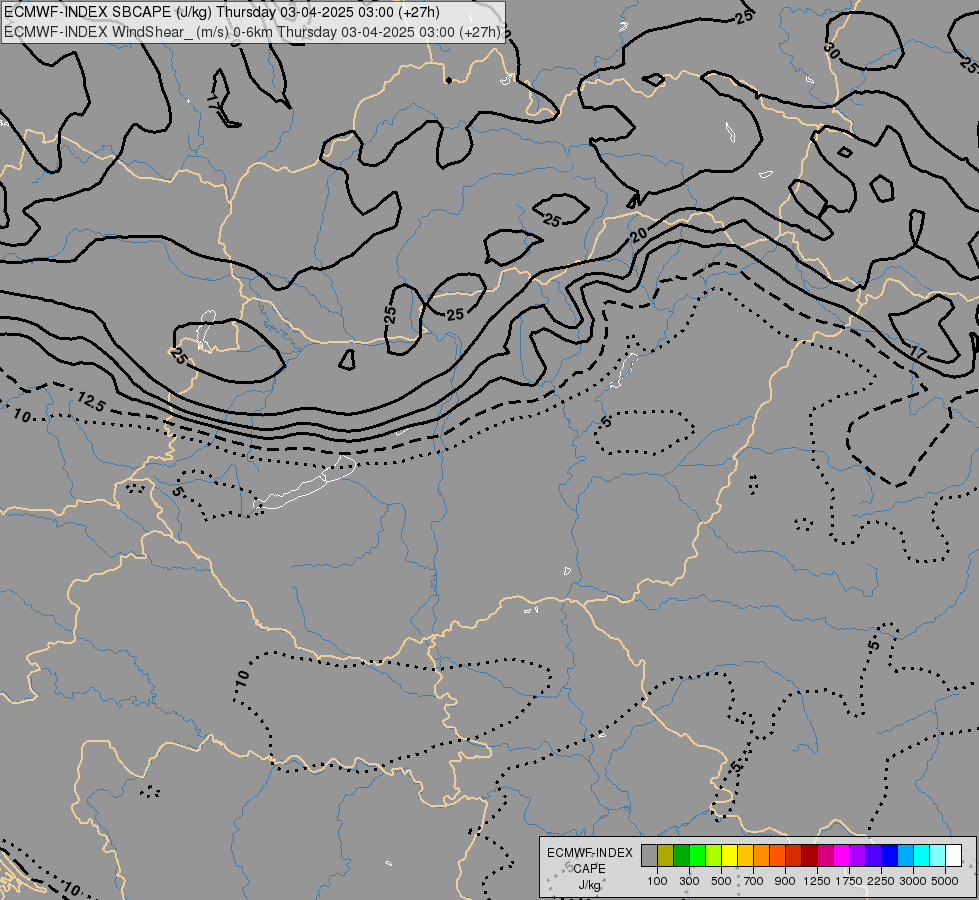Click the bright magenta legend swatch

[841, 855]
